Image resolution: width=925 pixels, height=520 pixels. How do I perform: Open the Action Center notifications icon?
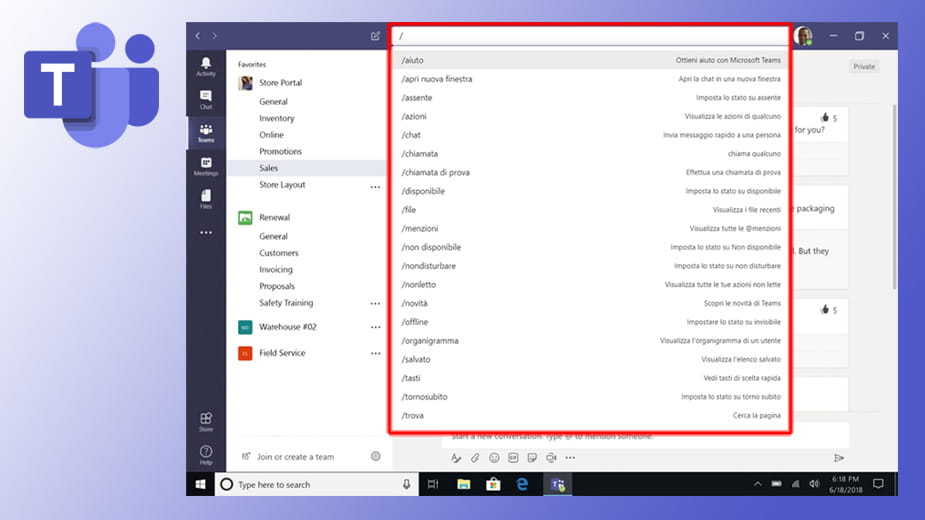pos(878,484)
